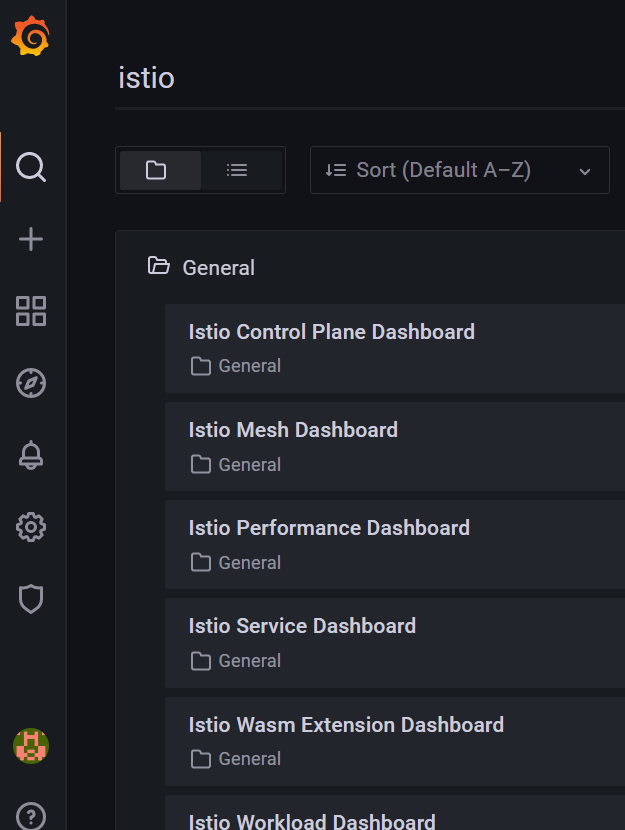The image size is (625, 830).
Task: Open Istio Wasm Extension Dashboard
Action: pos(395,741)
